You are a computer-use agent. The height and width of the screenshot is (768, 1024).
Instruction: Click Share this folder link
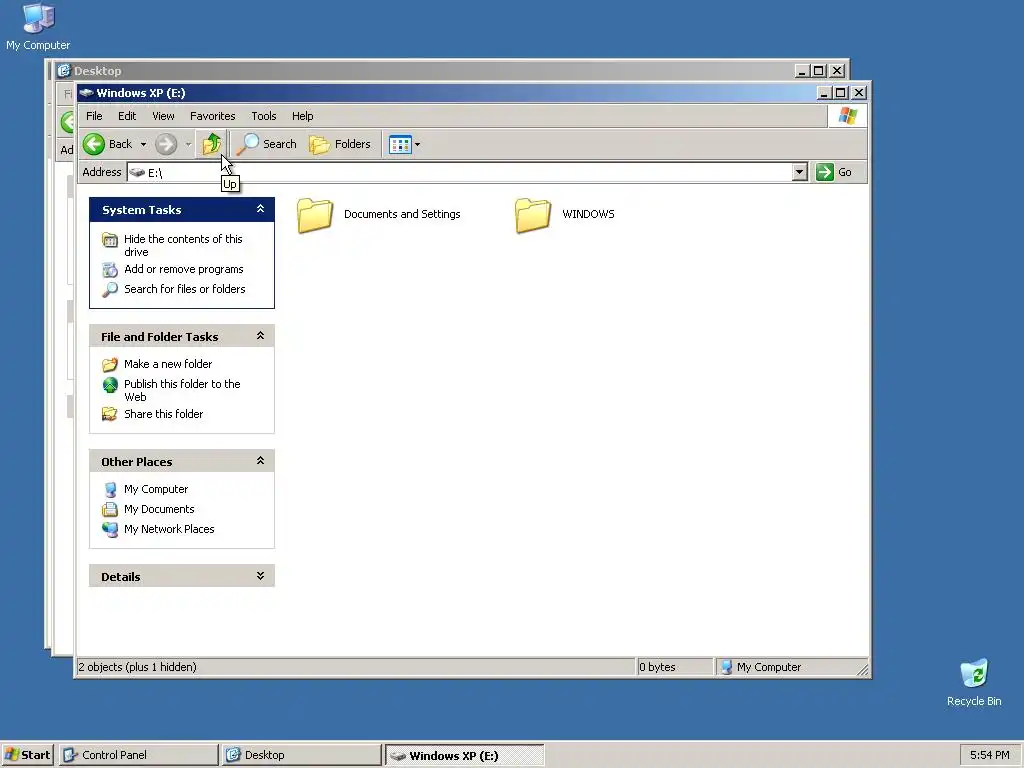click(163, 414)
